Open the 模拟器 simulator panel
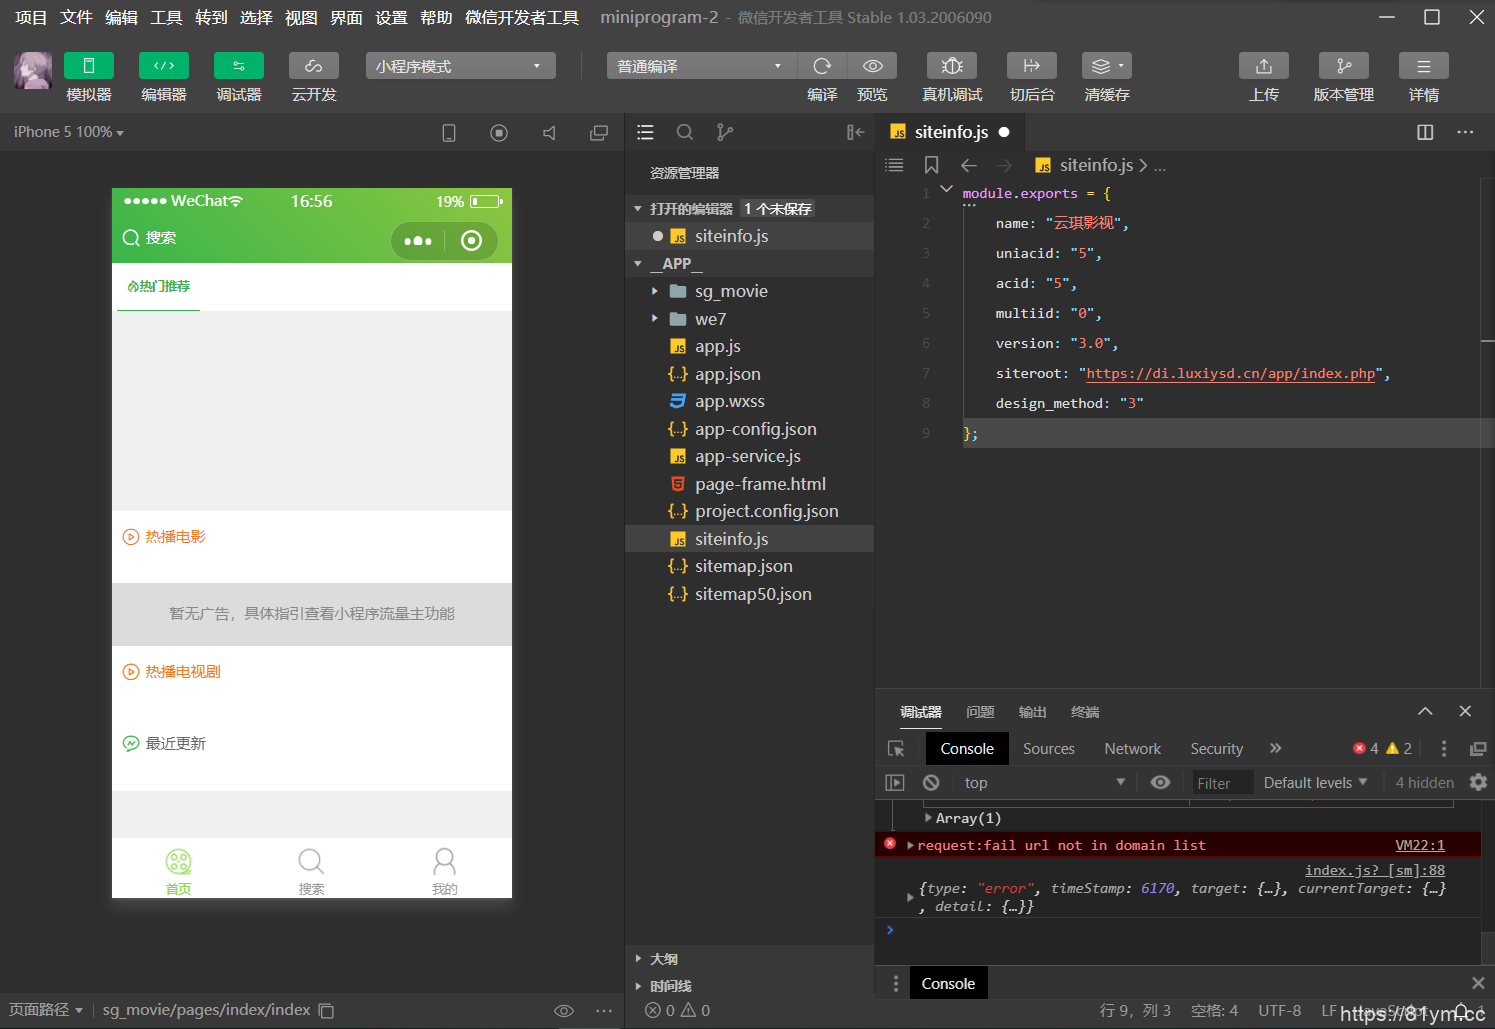1495x1029 pixels. click(x=88, y=77)
